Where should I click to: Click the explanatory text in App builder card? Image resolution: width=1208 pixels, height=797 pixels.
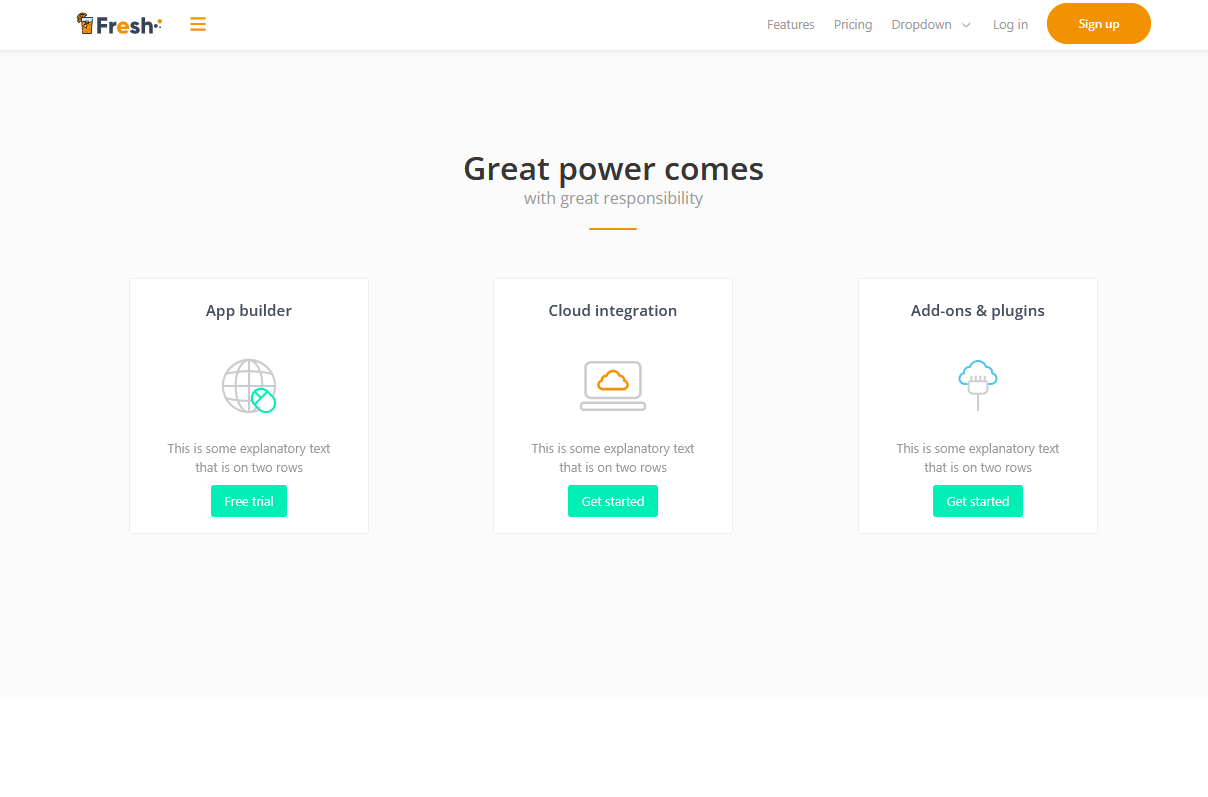[249, 458]
